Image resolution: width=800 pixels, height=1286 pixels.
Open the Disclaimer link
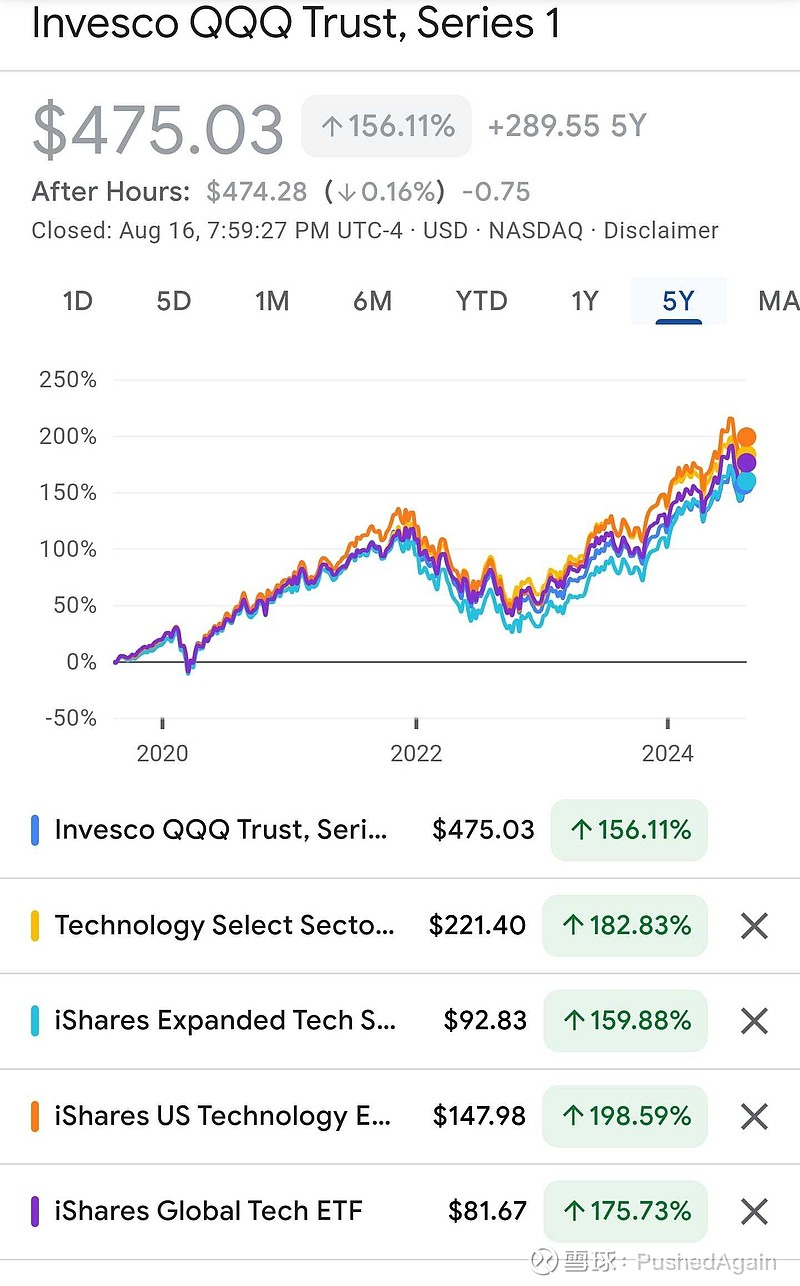tap(661, 230)
